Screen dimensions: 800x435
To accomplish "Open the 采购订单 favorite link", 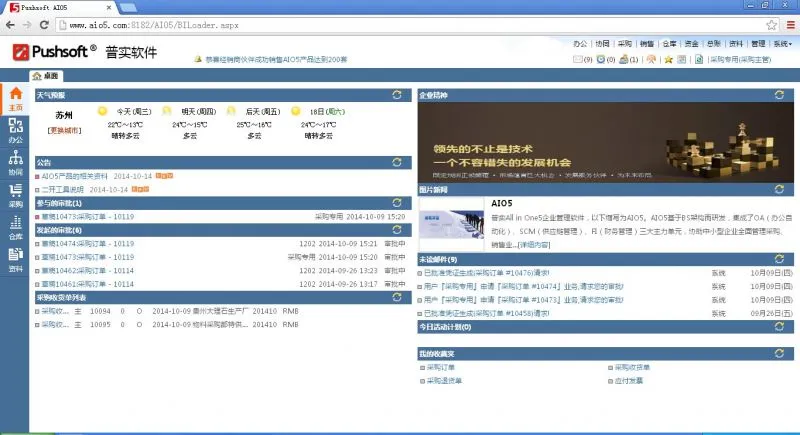I will (441, 367).
